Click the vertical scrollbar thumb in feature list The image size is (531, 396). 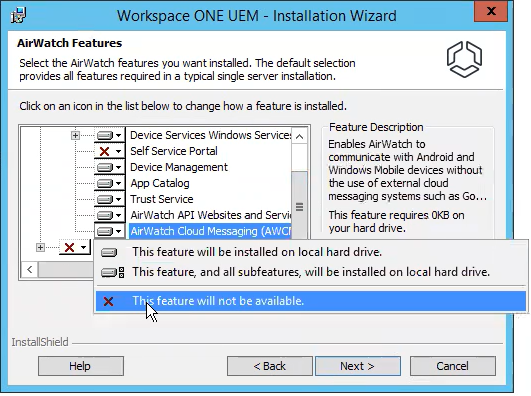coord(299,206)
